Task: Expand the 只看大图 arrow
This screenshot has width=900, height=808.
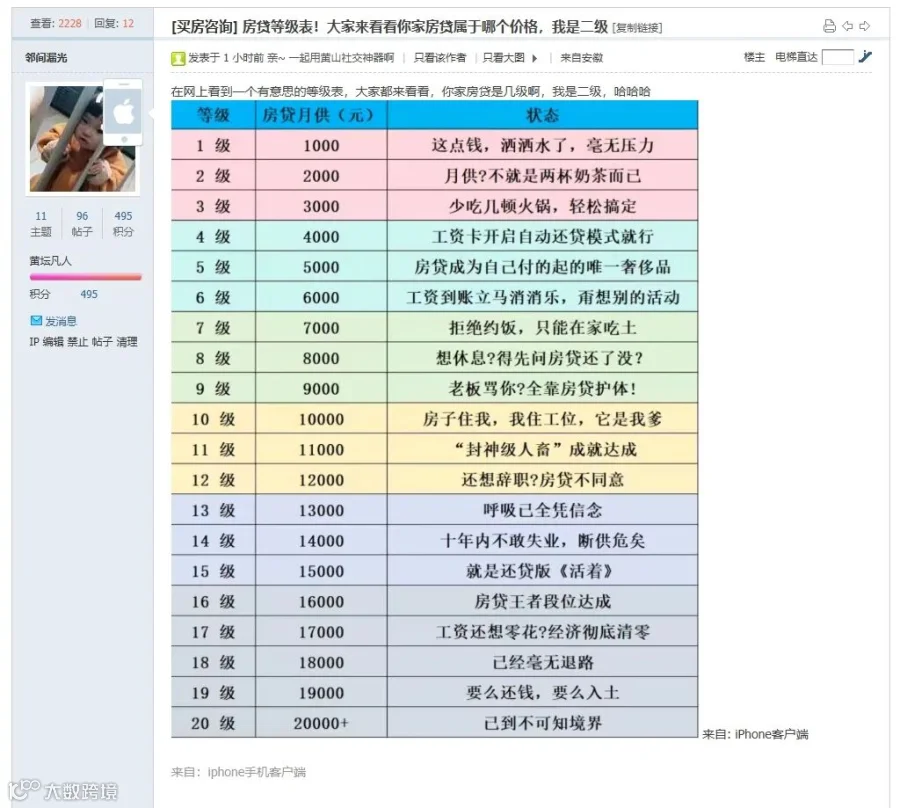Action: tap(534, 58)
